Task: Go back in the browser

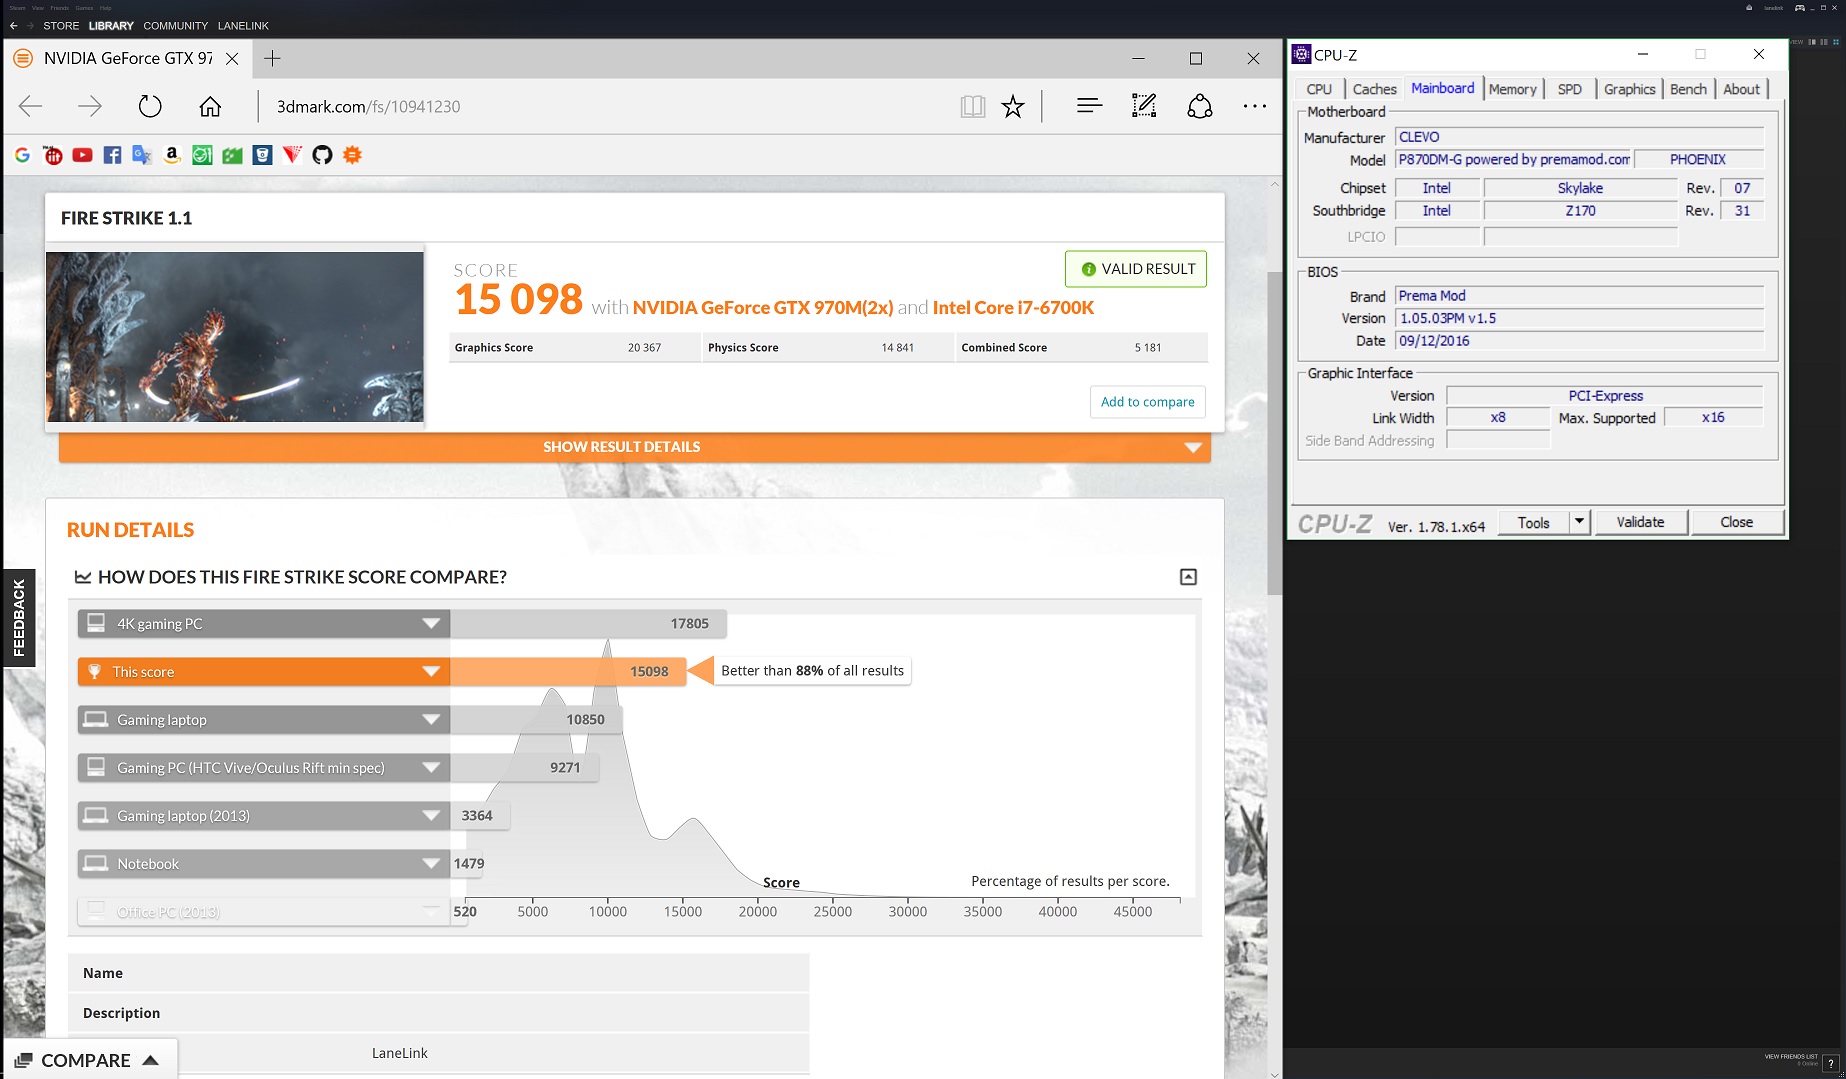Action: point(31,106)
